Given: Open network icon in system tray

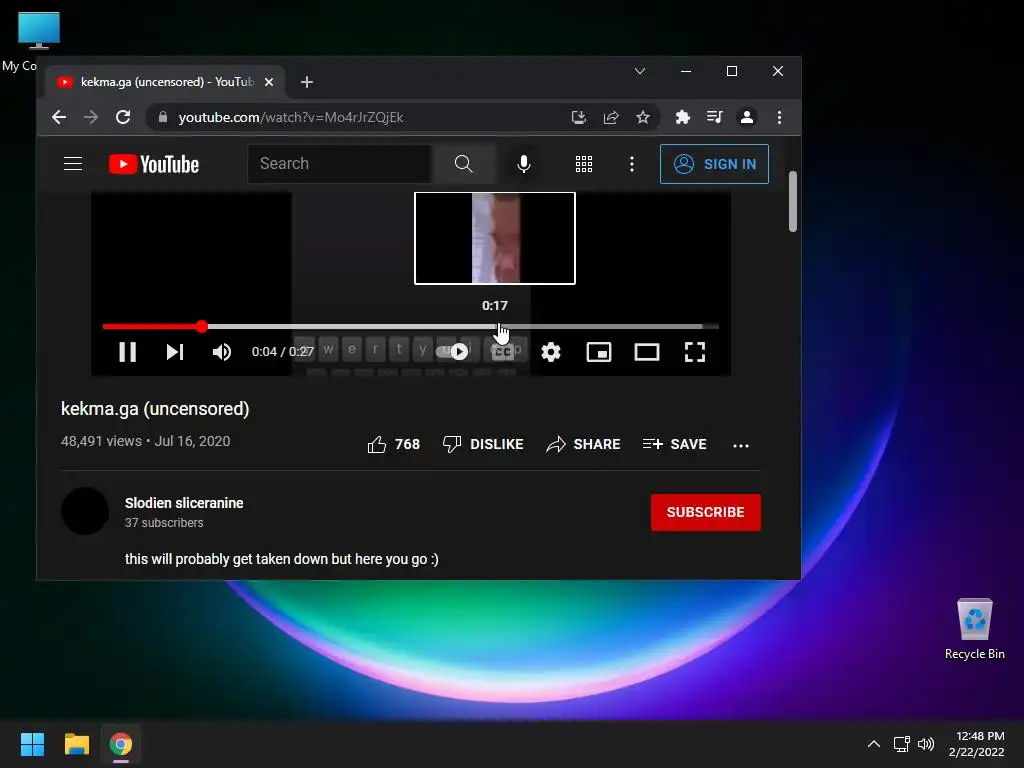Looking at the screenshot, I should point(902,744).
